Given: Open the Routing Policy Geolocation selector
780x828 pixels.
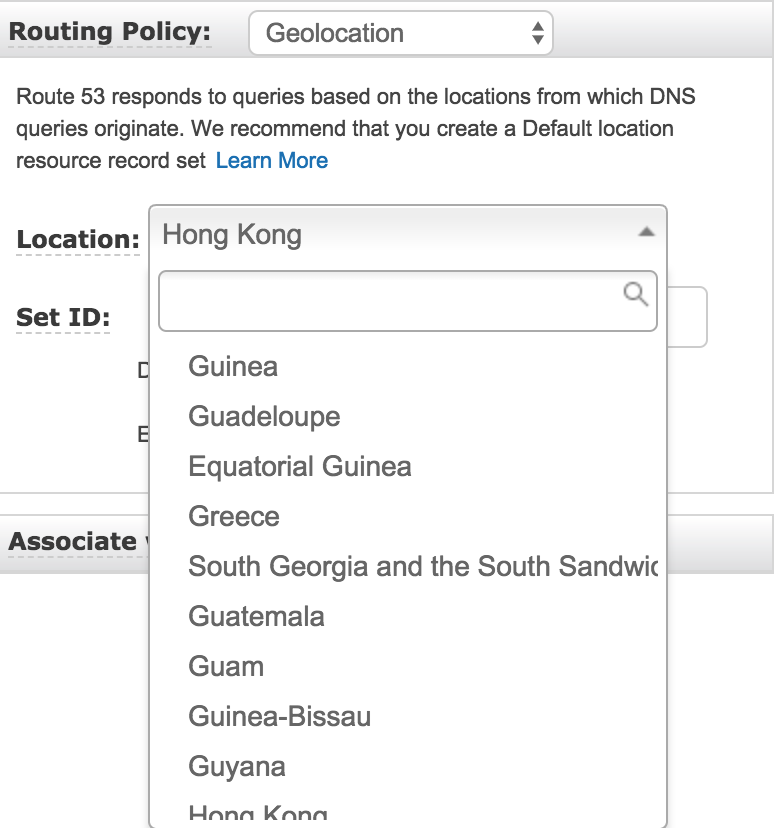Looking at the screenshot, I should (x=401, y=33).
